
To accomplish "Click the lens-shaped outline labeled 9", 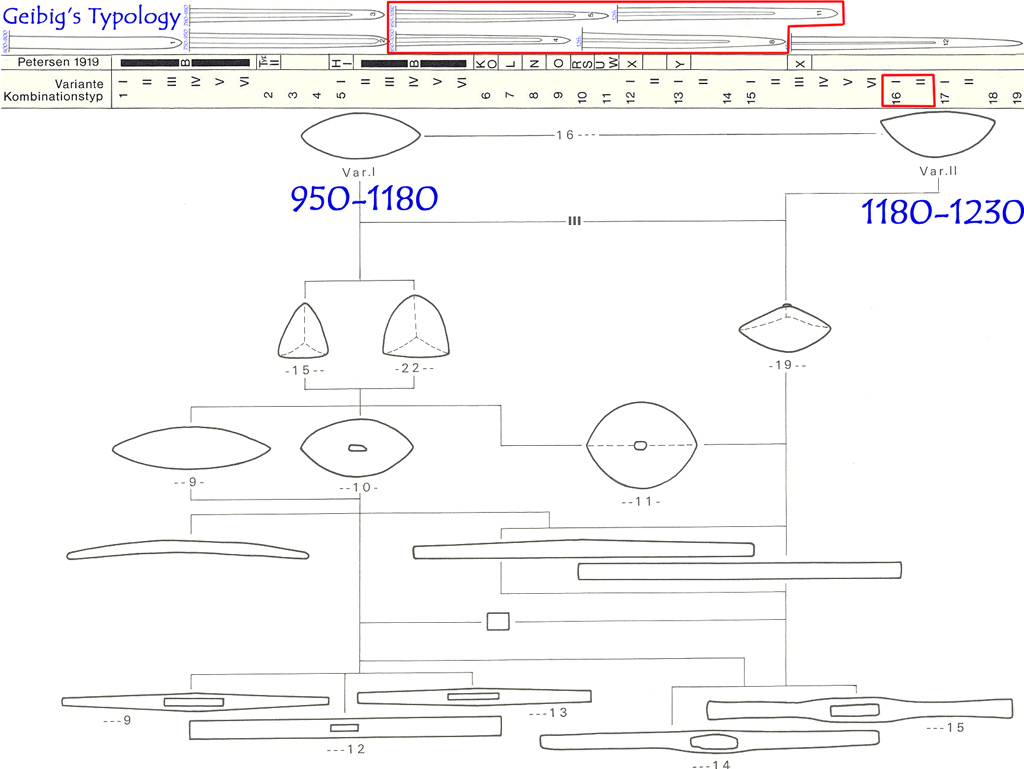I will pyautogui.click(x=190, y=447).
